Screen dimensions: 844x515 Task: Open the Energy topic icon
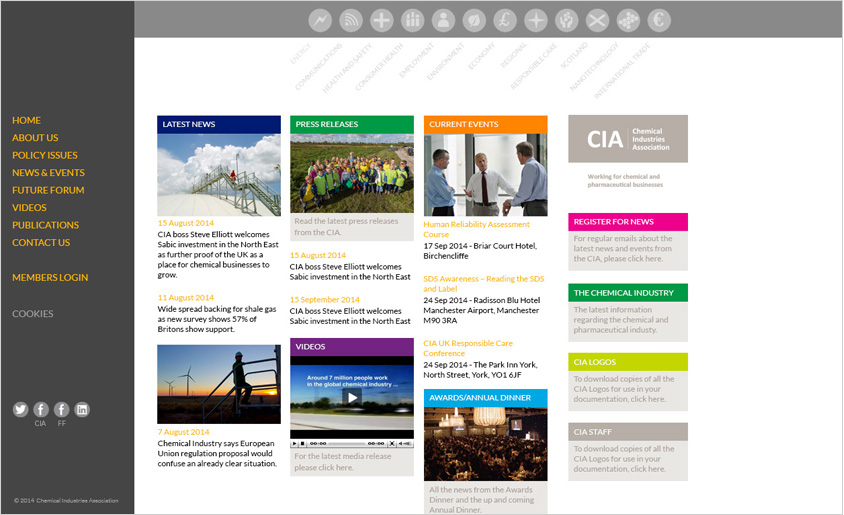320,20
